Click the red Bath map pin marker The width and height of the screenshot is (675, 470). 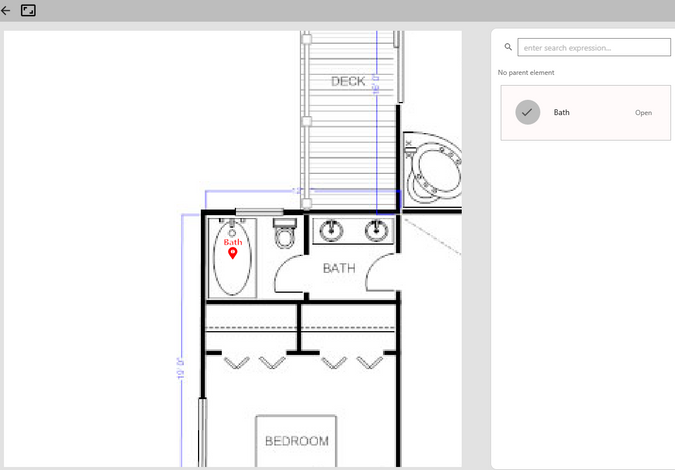232,254
